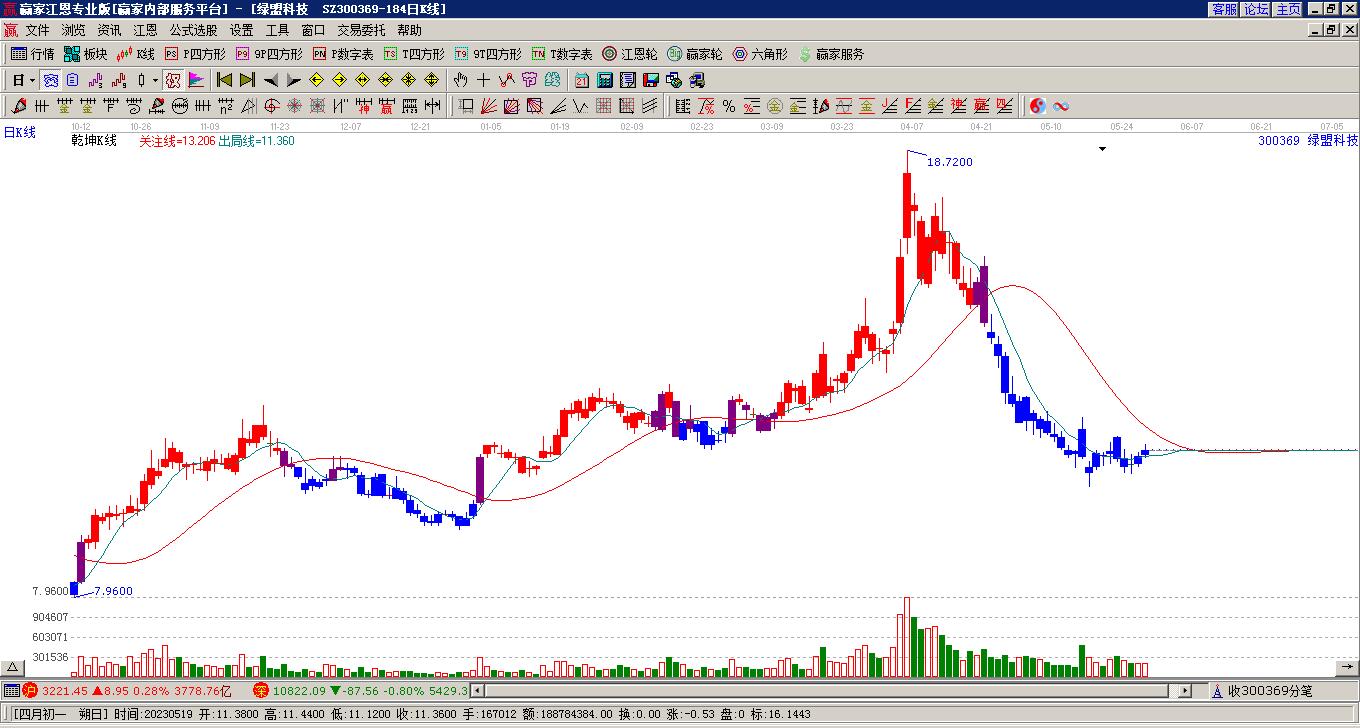Viewport: 1360px width, 728px height.
Task: Open the 江恩 menu
Action: coord(145,31)
